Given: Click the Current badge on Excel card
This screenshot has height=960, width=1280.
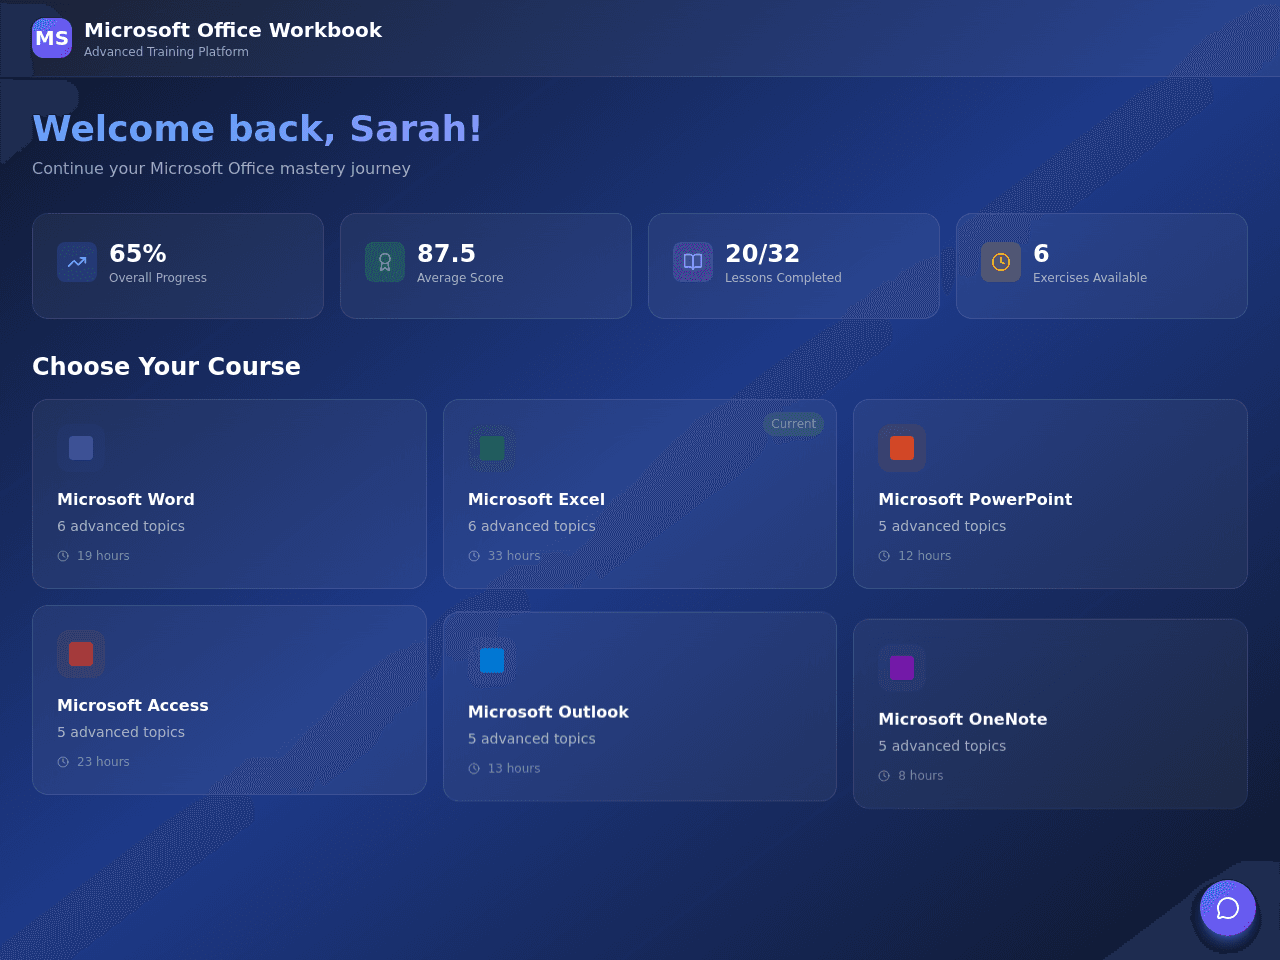Looking at the screenshot, I should [x=794, y=424].
